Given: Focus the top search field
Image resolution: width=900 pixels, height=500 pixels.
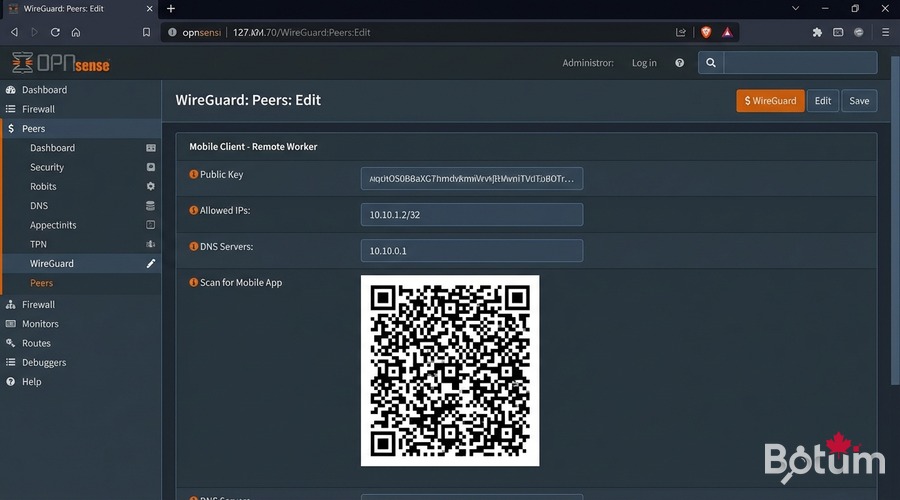Looking at the screenshot, I should tap(800, 63).
